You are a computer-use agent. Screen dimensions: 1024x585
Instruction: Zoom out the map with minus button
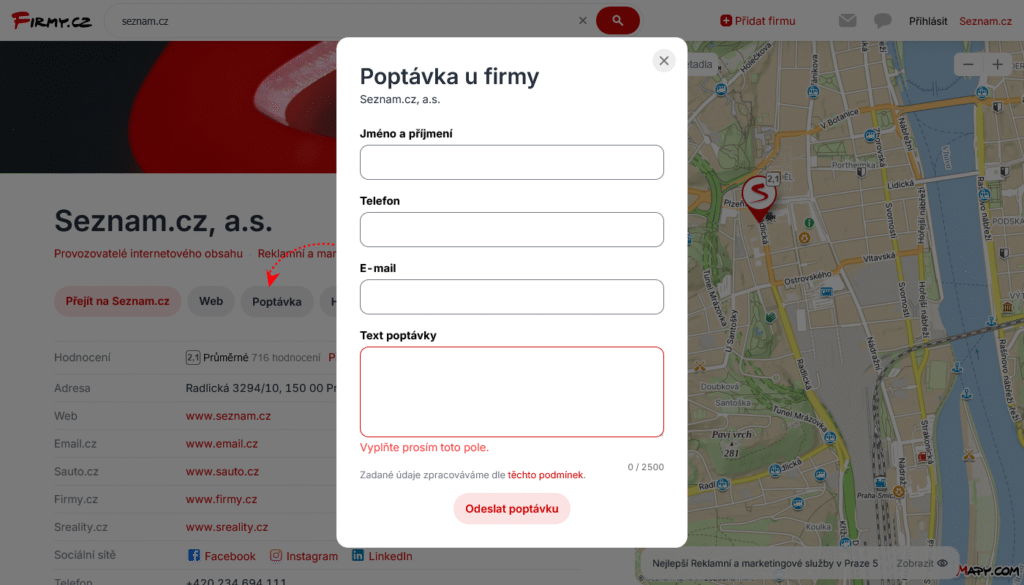[968, 64]
